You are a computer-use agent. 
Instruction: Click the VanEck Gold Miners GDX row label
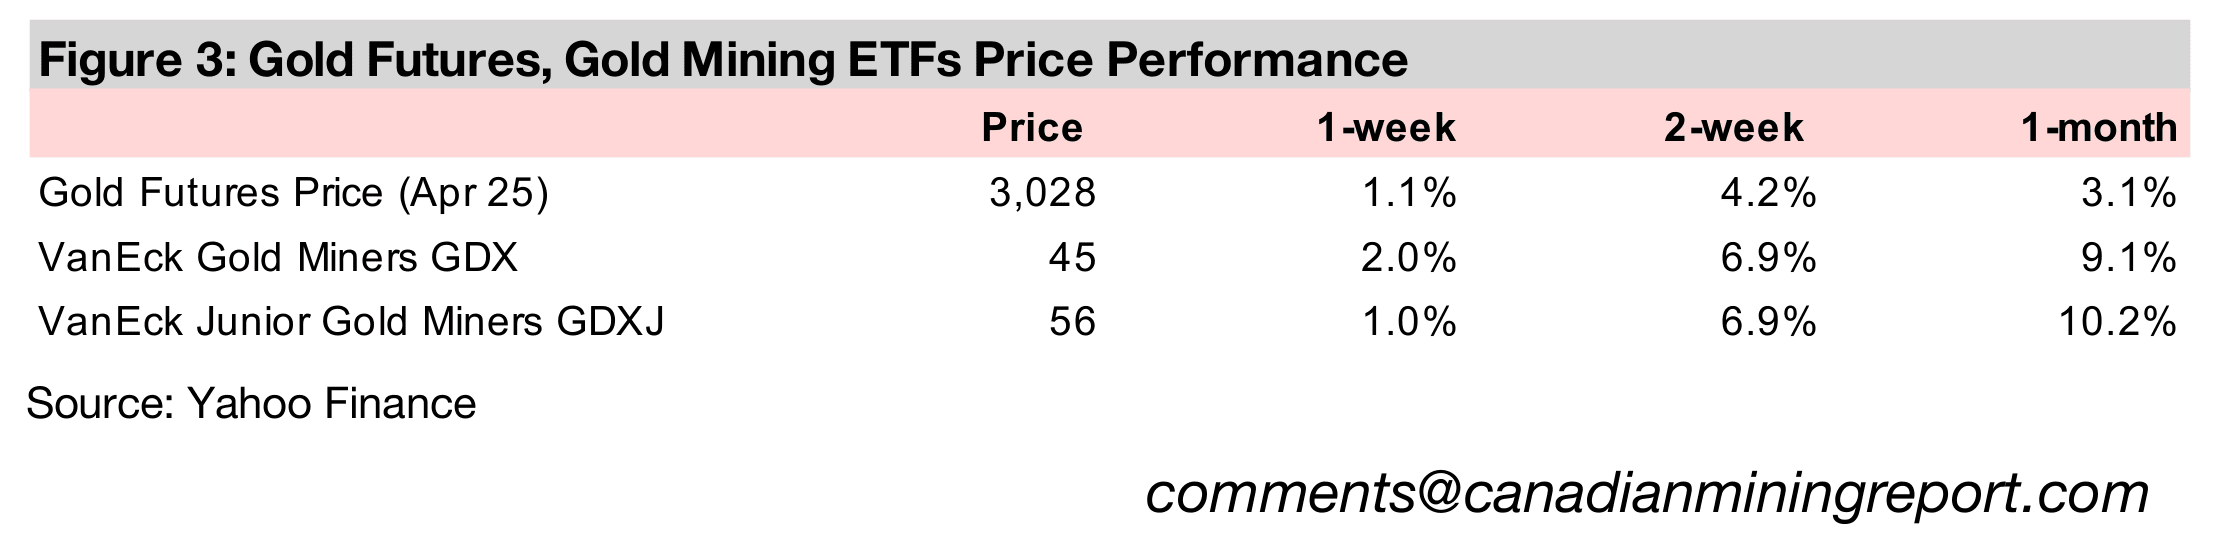tap(278, 259)
